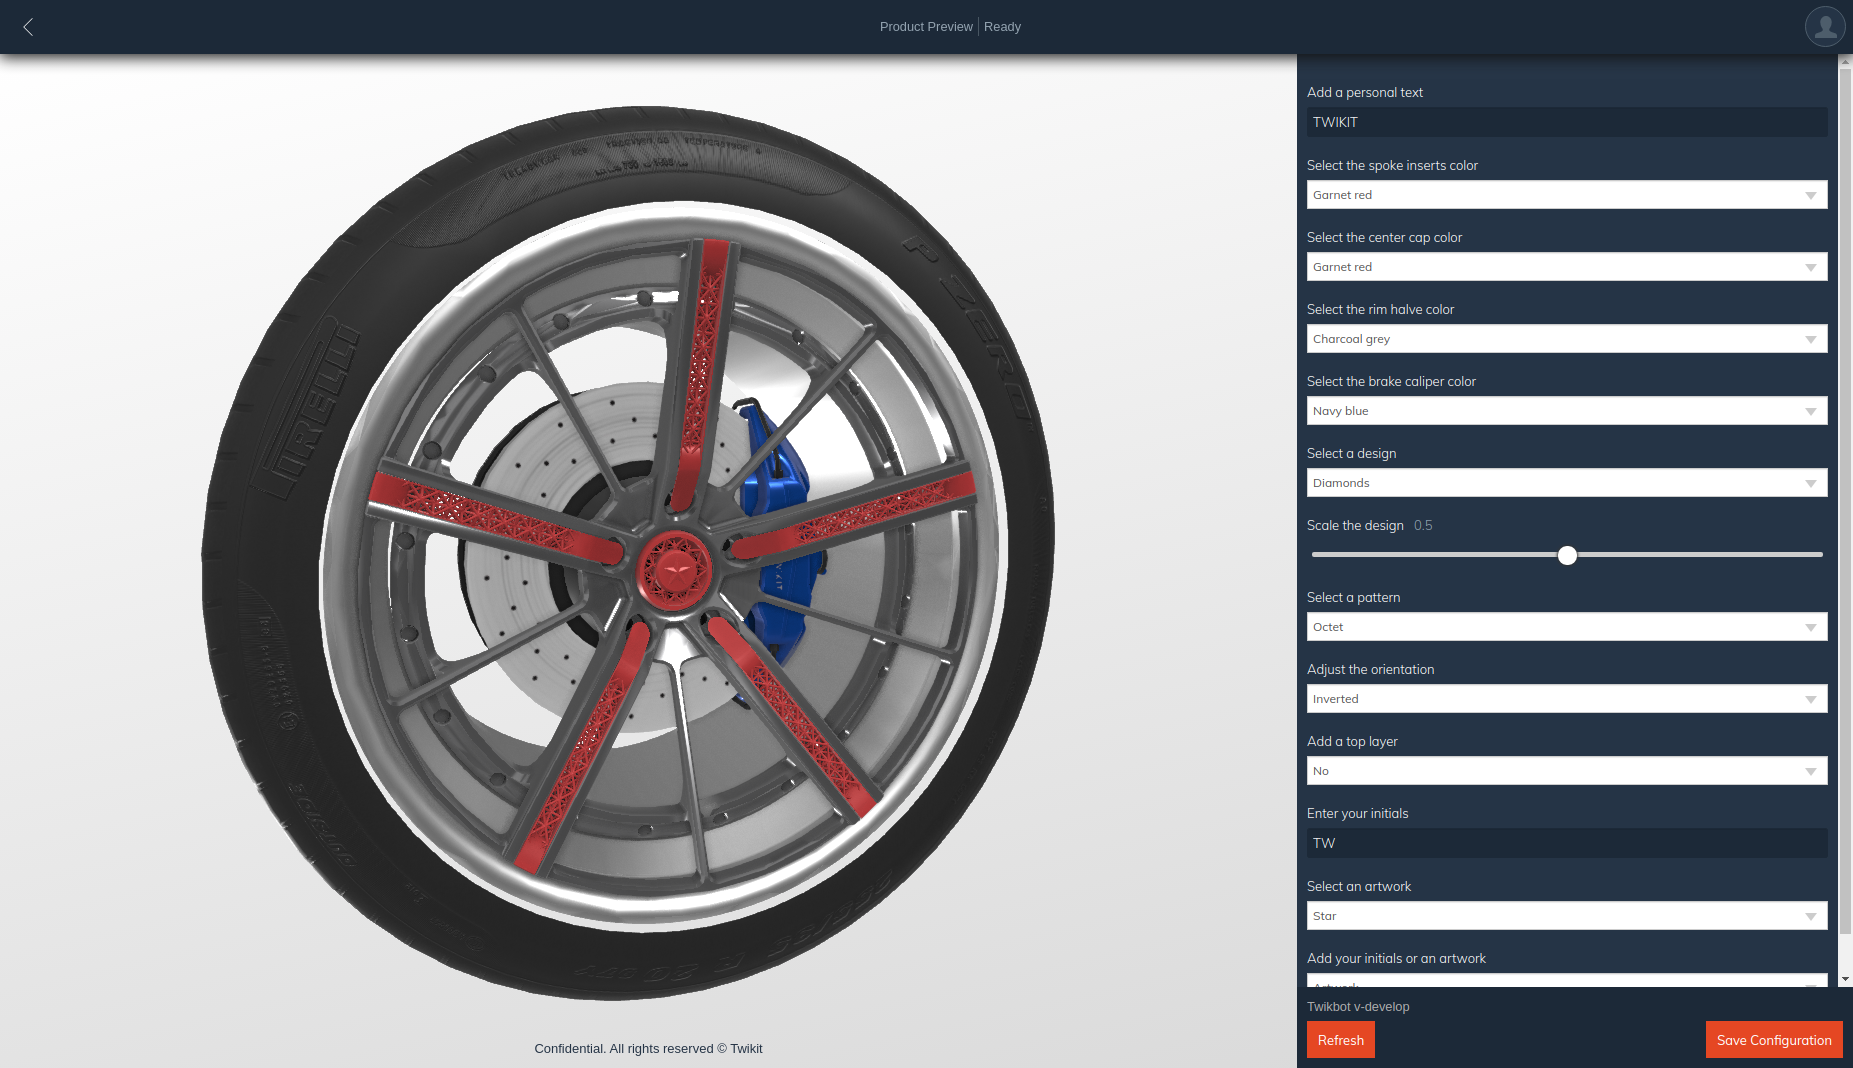Open the Diamonds design dropdown
The height and width of the screenshot is (1068, 1853).
[1566, 482]
